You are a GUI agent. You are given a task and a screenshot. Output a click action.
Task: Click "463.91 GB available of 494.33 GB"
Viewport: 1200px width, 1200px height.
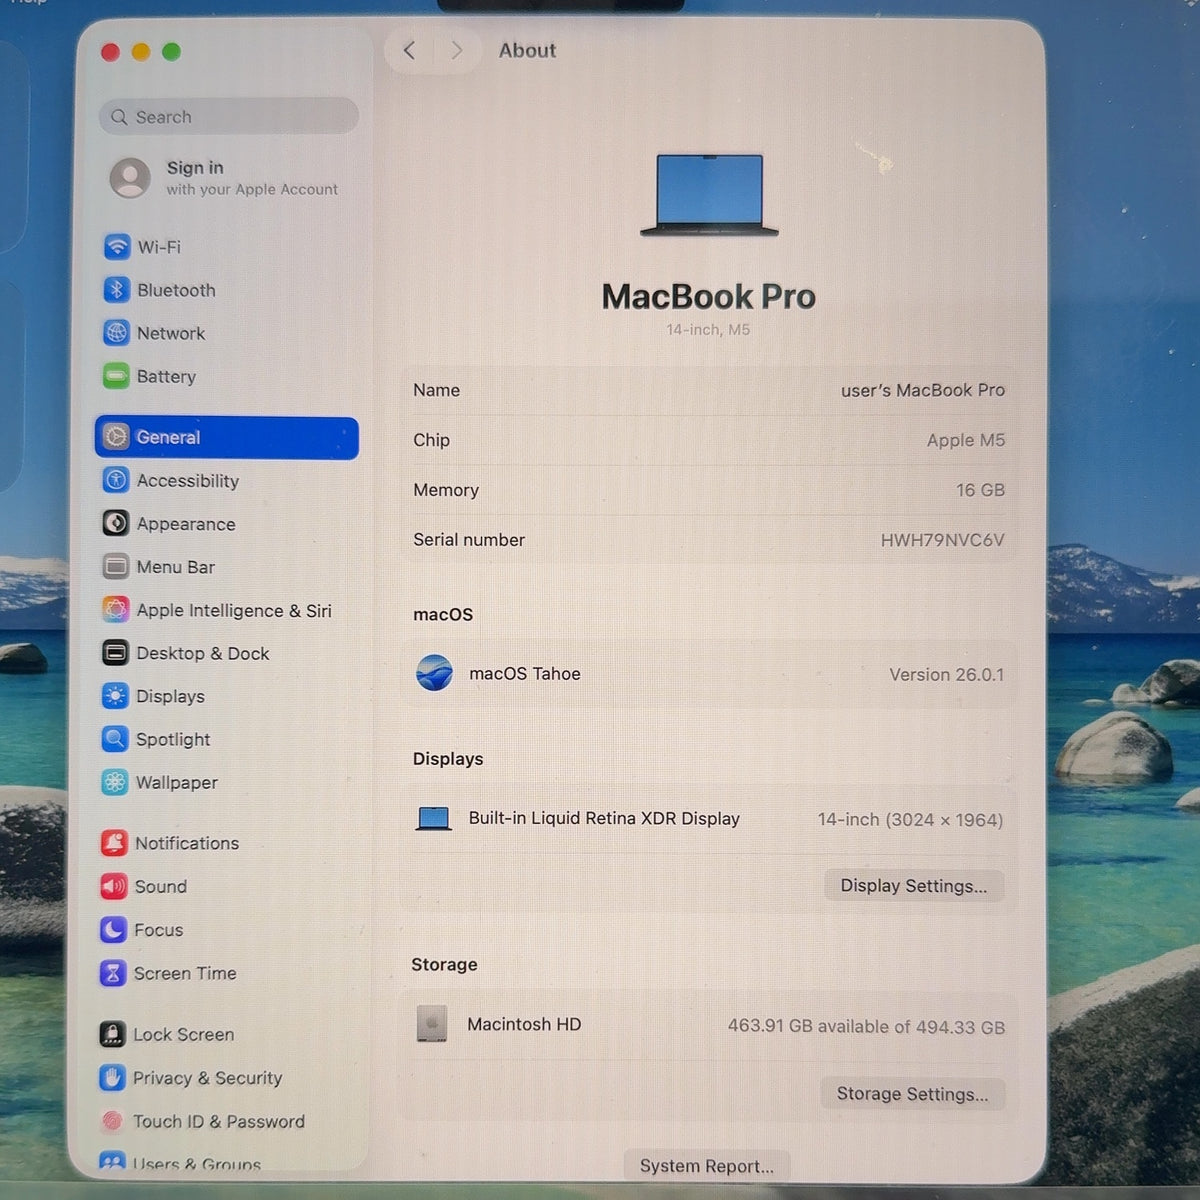click(866, 1027)
